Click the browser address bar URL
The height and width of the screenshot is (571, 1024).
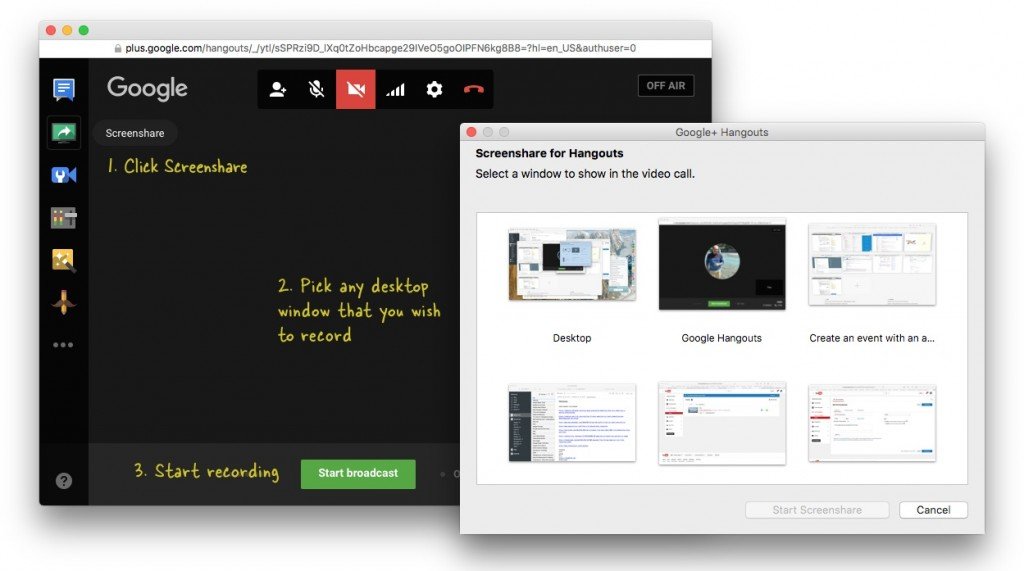point(380,48)
